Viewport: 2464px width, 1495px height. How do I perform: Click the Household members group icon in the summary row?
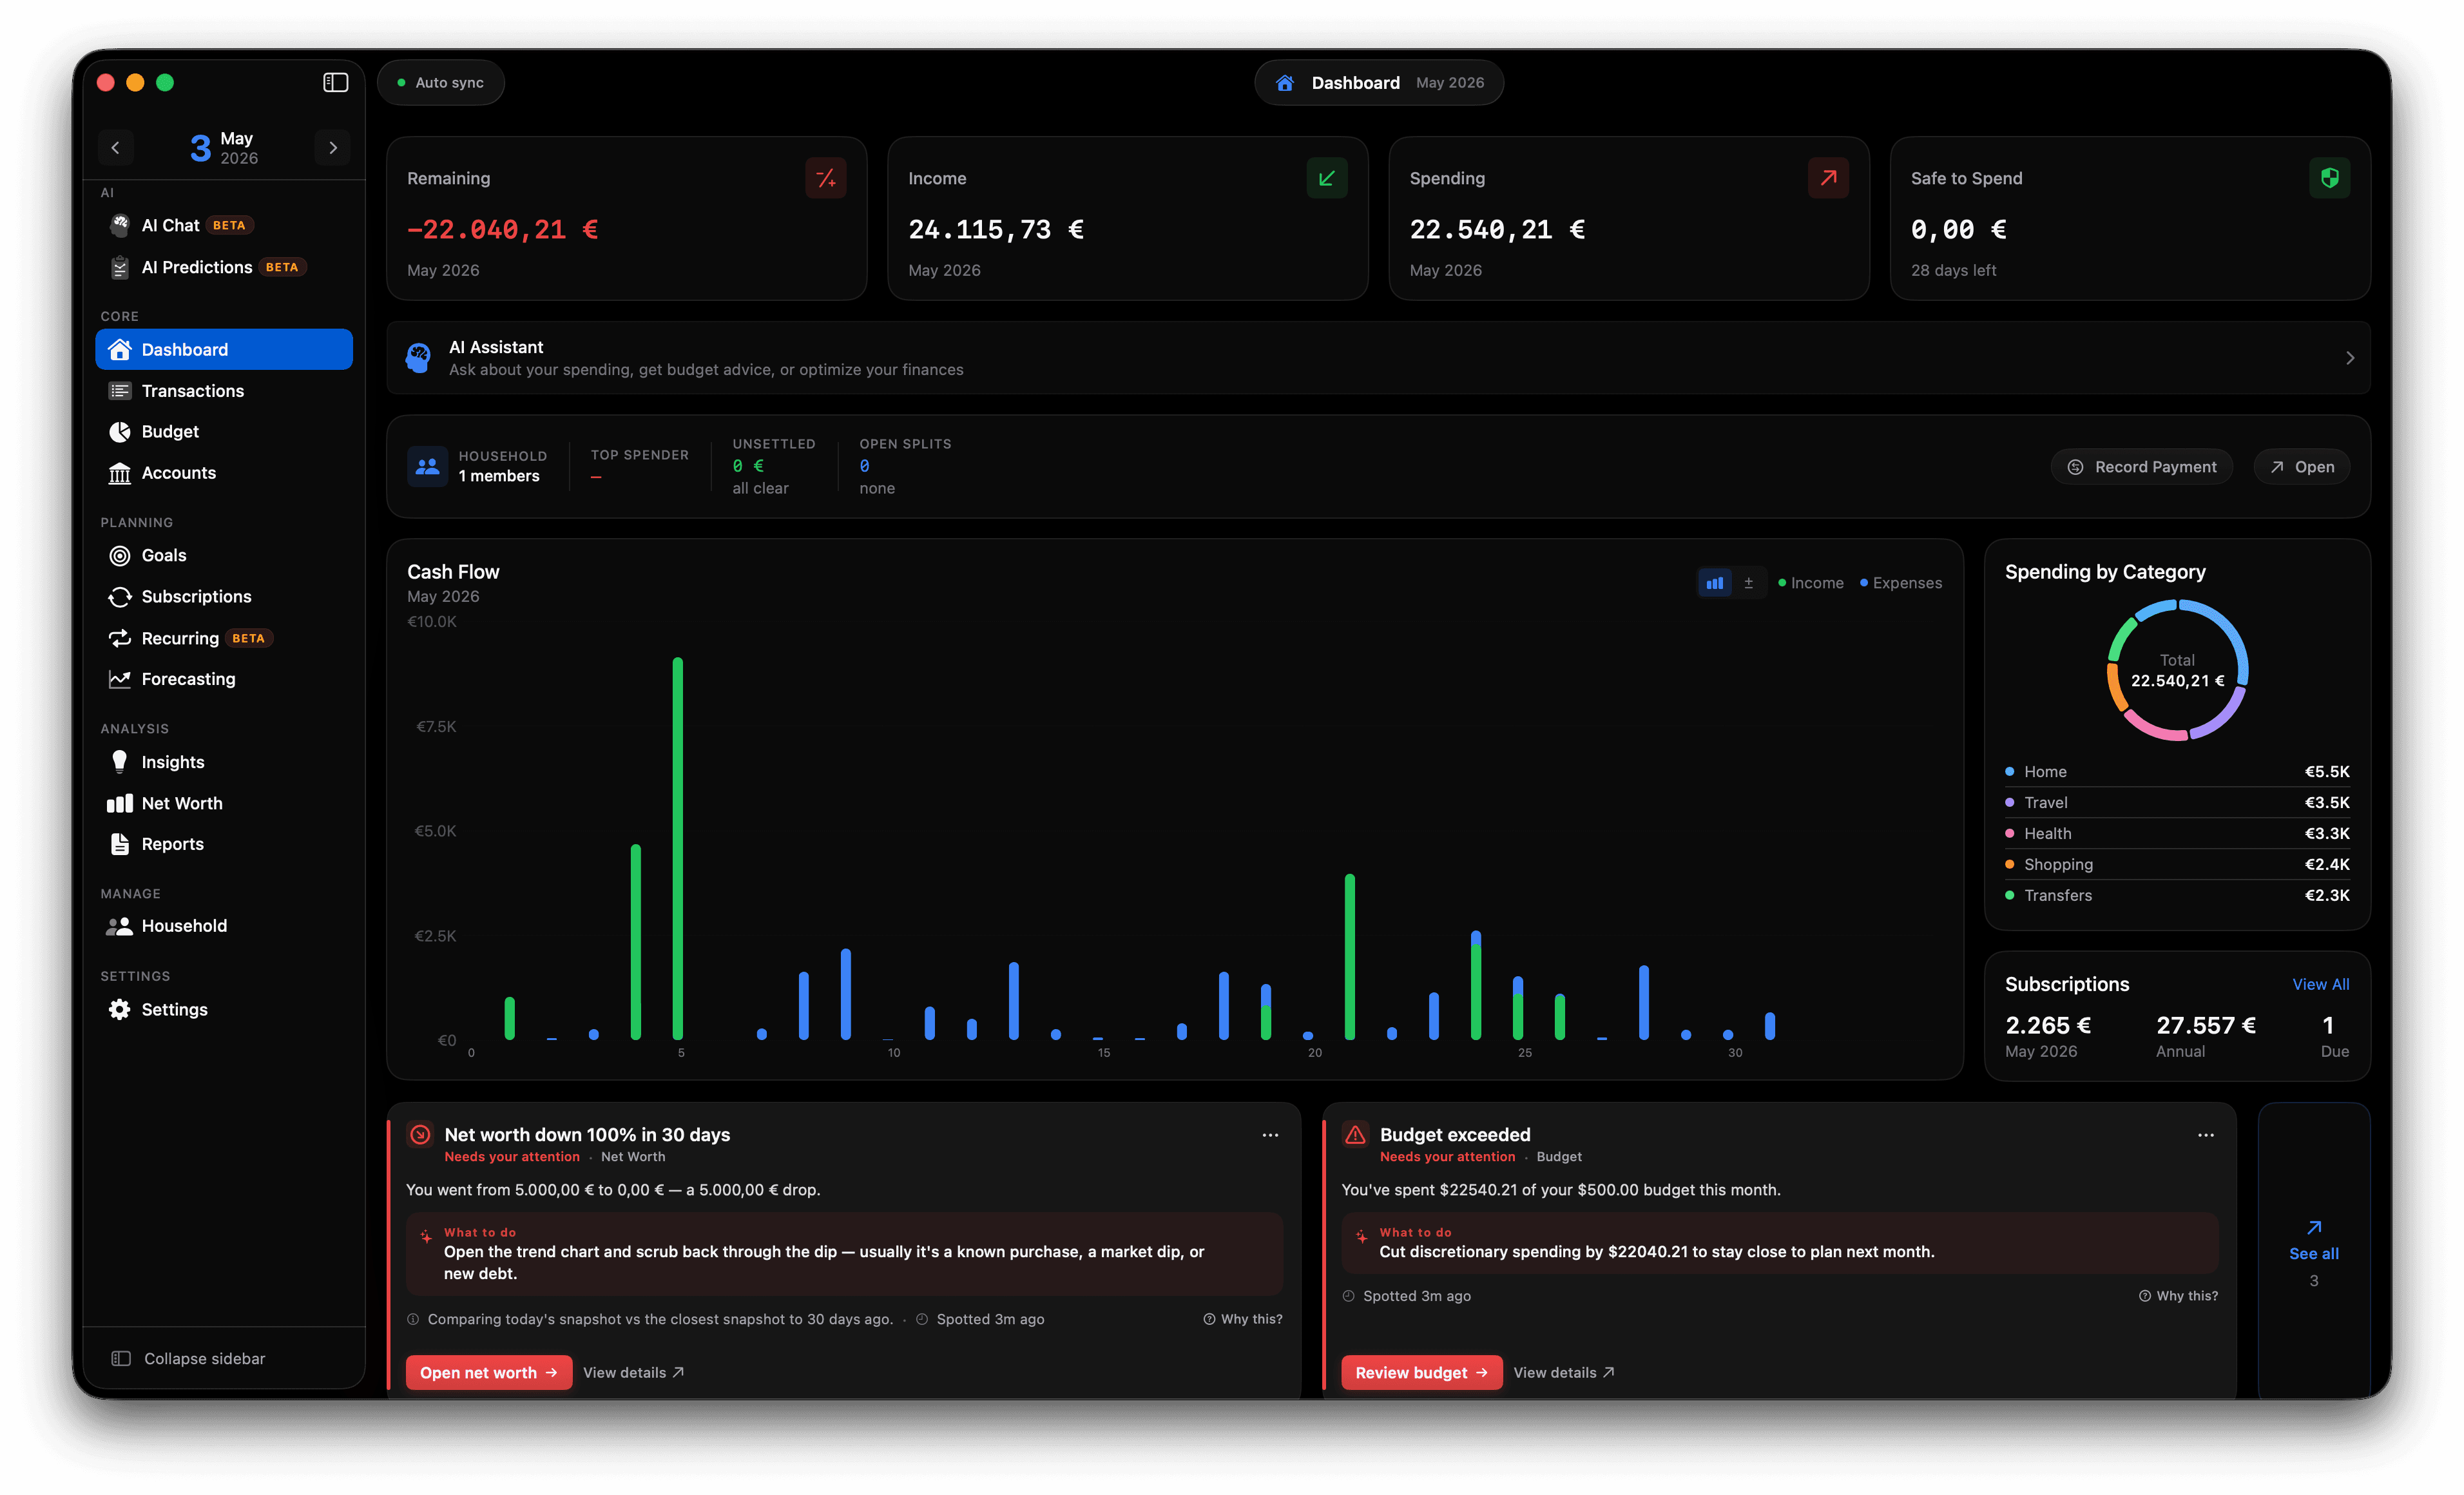427,466
